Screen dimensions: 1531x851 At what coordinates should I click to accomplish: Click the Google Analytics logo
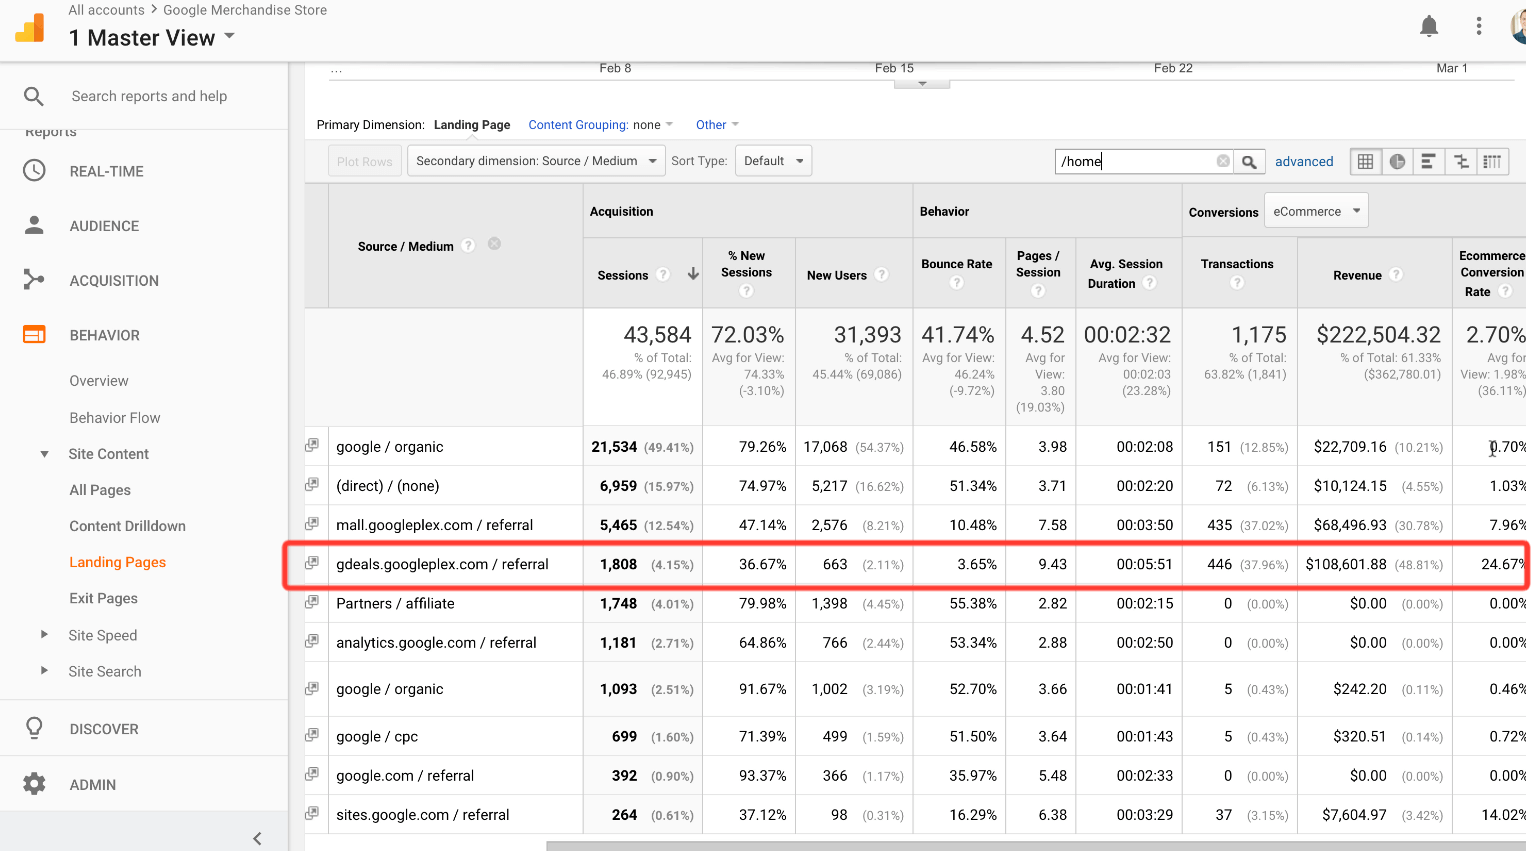(30, 28)
